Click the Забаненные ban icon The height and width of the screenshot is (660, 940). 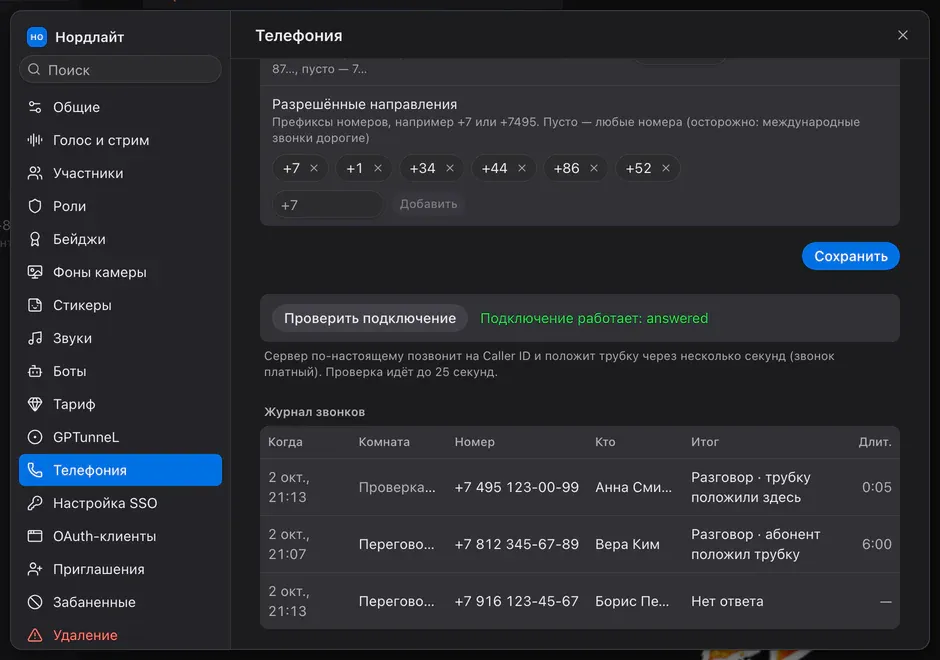pyautogui.click(x=35, y=602)
